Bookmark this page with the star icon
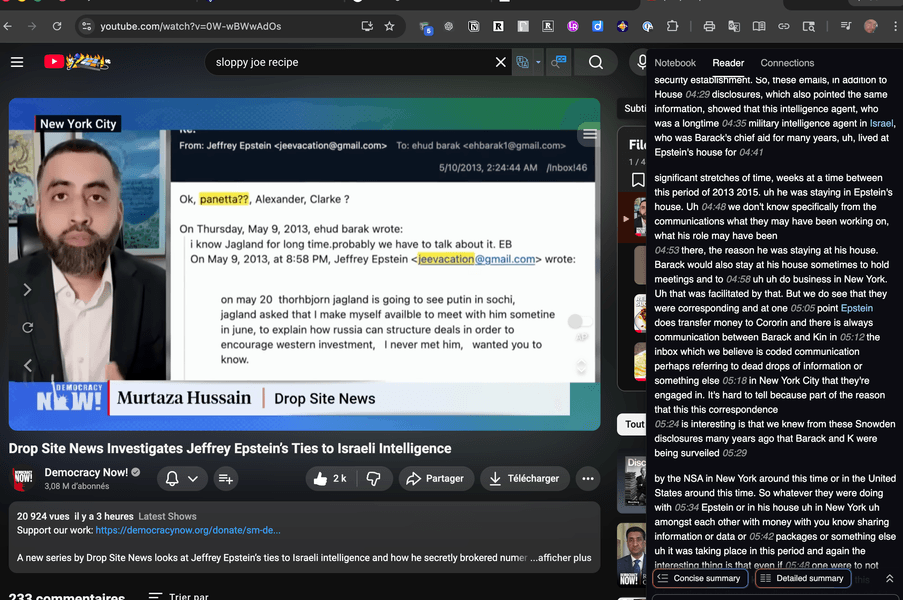Viewport: 903px width, 600px height. (389, 26)
